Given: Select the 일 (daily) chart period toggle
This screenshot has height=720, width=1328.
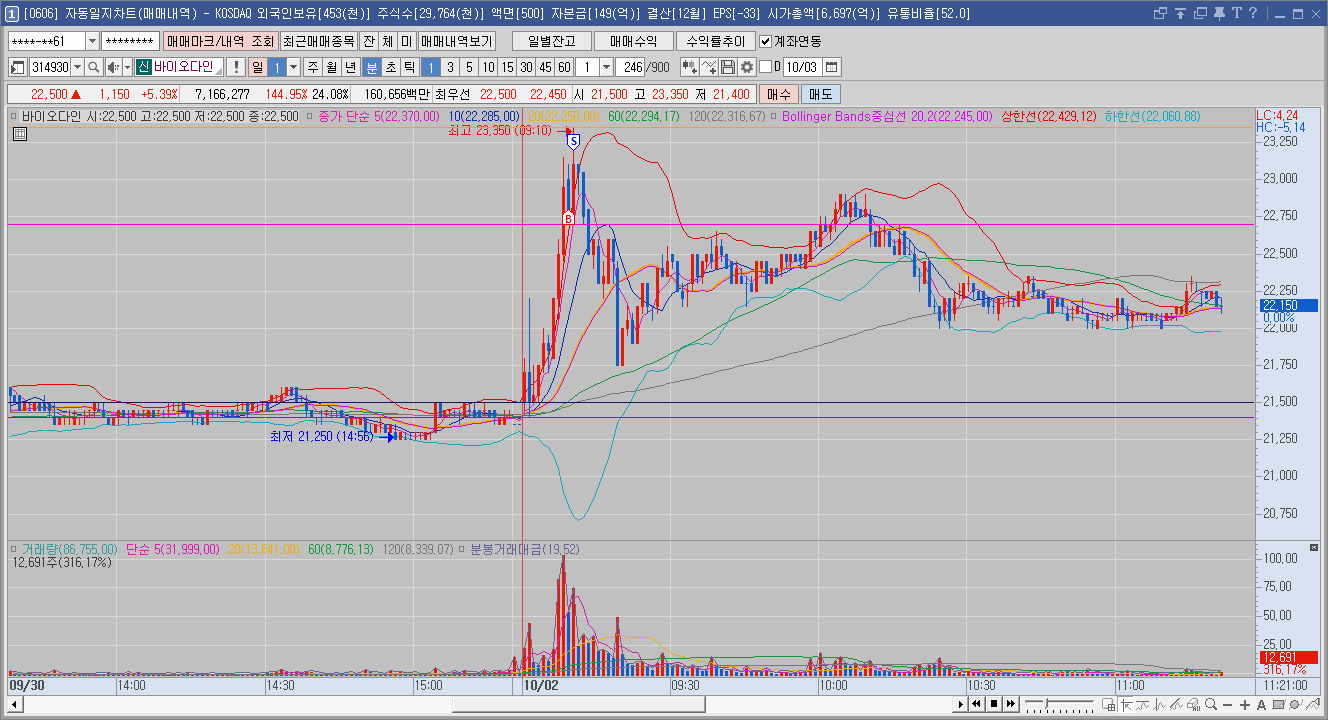Looking at the screenshot, I should [x=258, y=67].
